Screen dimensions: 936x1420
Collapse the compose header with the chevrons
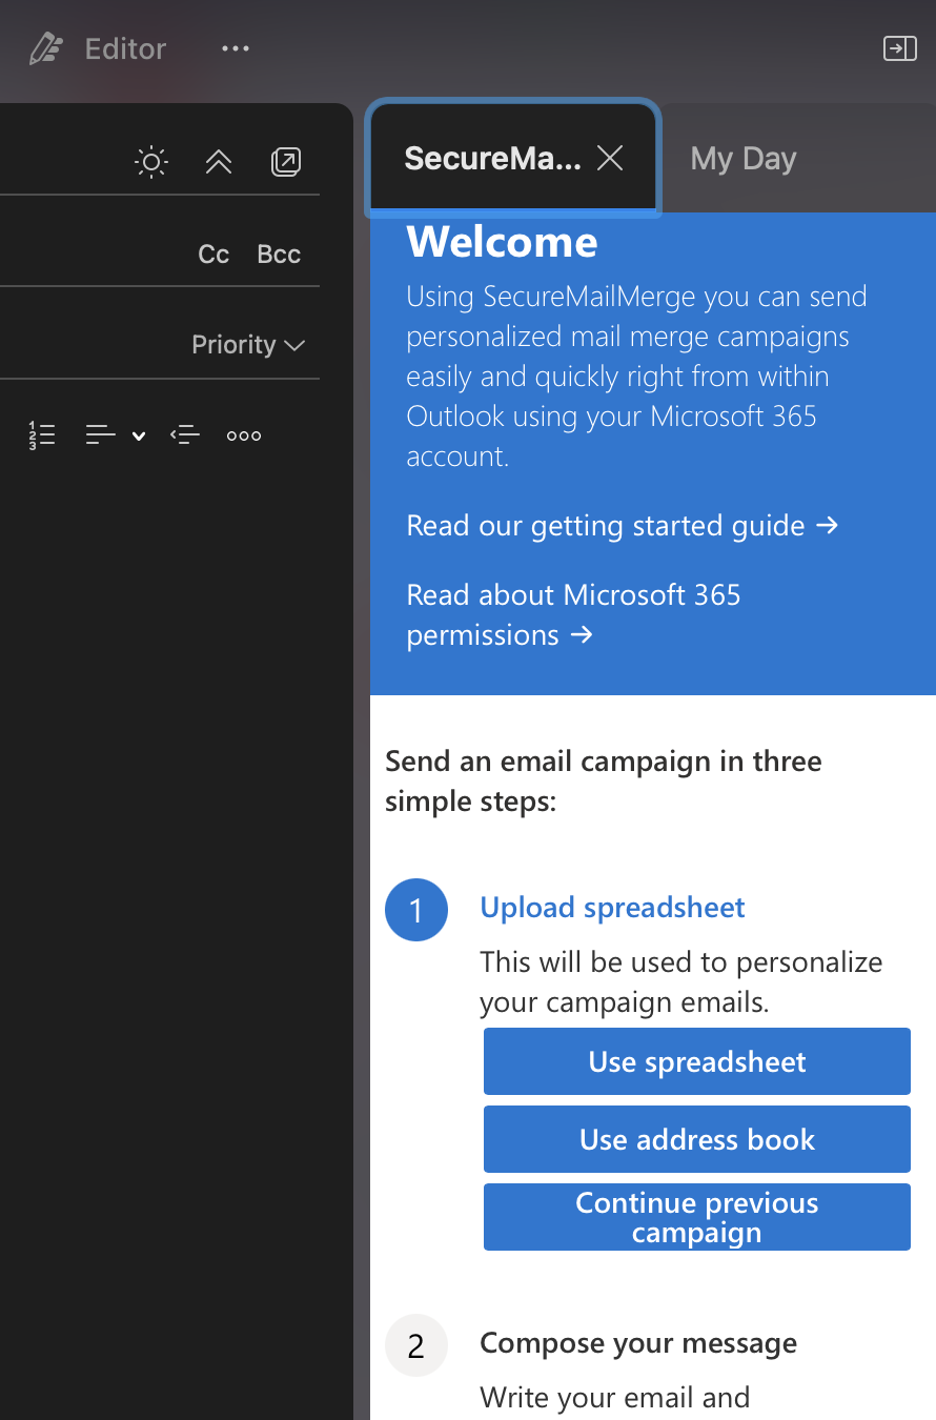coord(218,161)
